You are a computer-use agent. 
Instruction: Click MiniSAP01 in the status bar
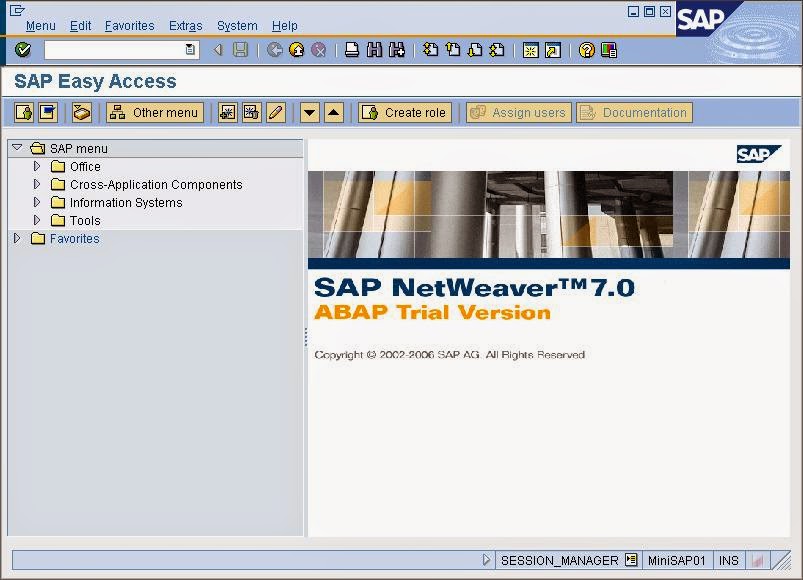[x=677, y=561]
